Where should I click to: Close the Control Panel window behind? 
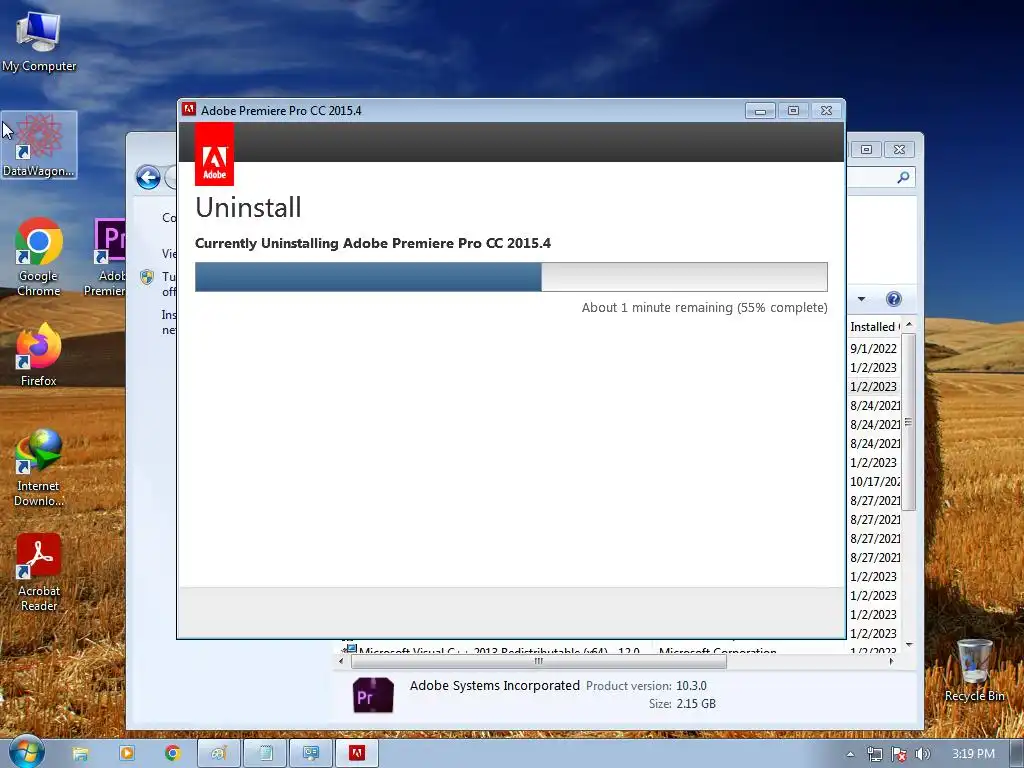[x=899, y=150]
